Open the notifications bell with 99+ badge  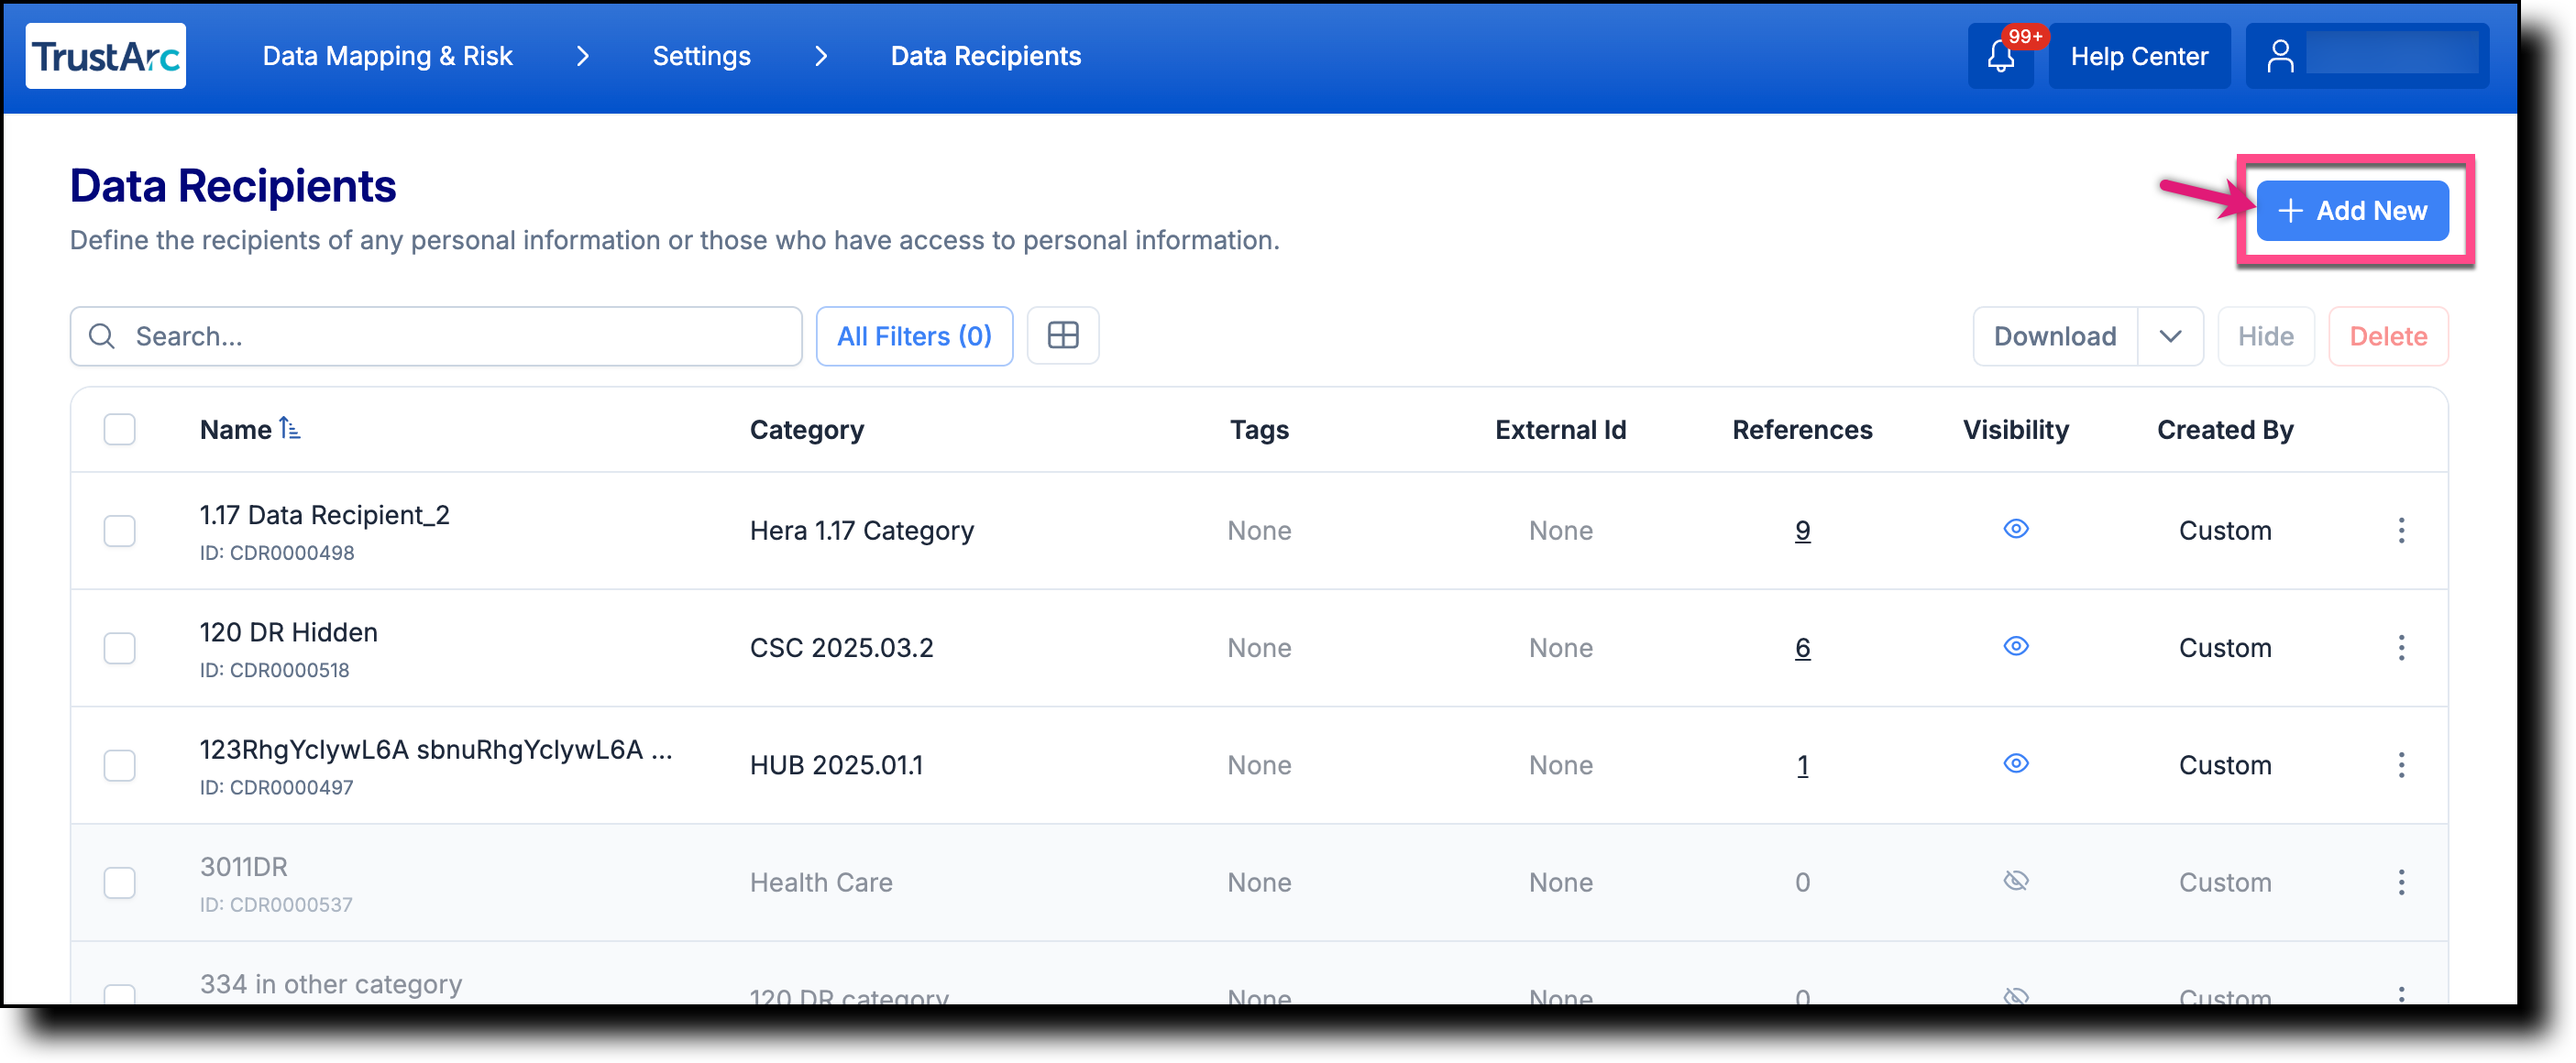pos(2000,57)
